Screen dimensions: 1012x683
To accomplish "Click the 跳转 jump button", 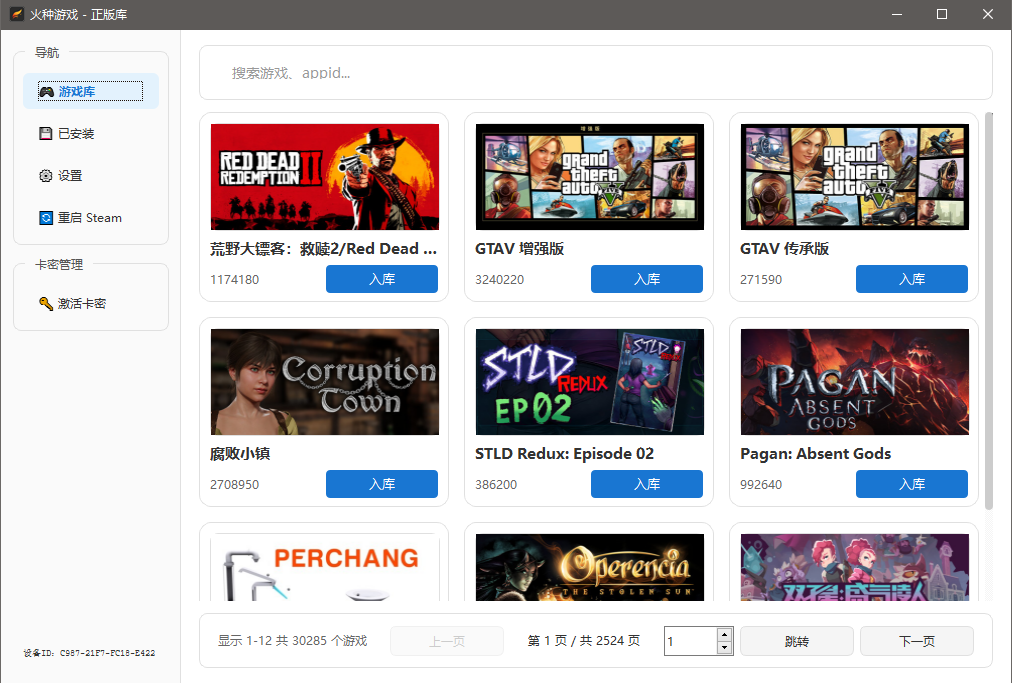I will click(796, 640).
